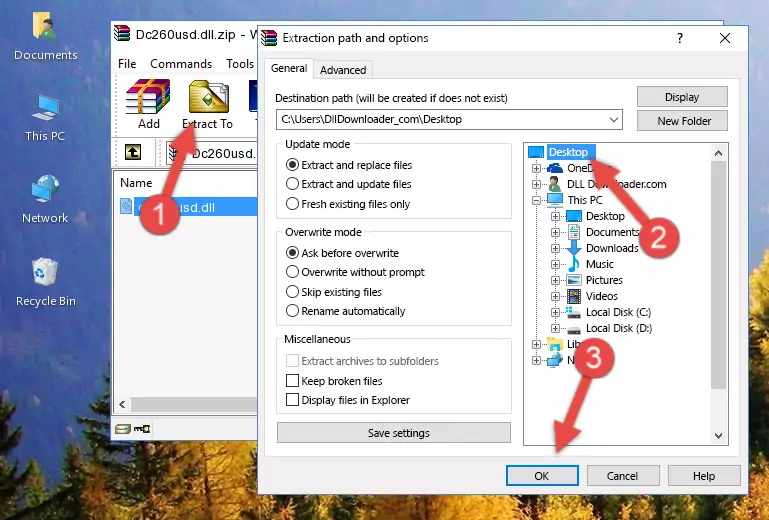
Task: Expand the Local Disk (C:) tree node
Action: point(555,312)
